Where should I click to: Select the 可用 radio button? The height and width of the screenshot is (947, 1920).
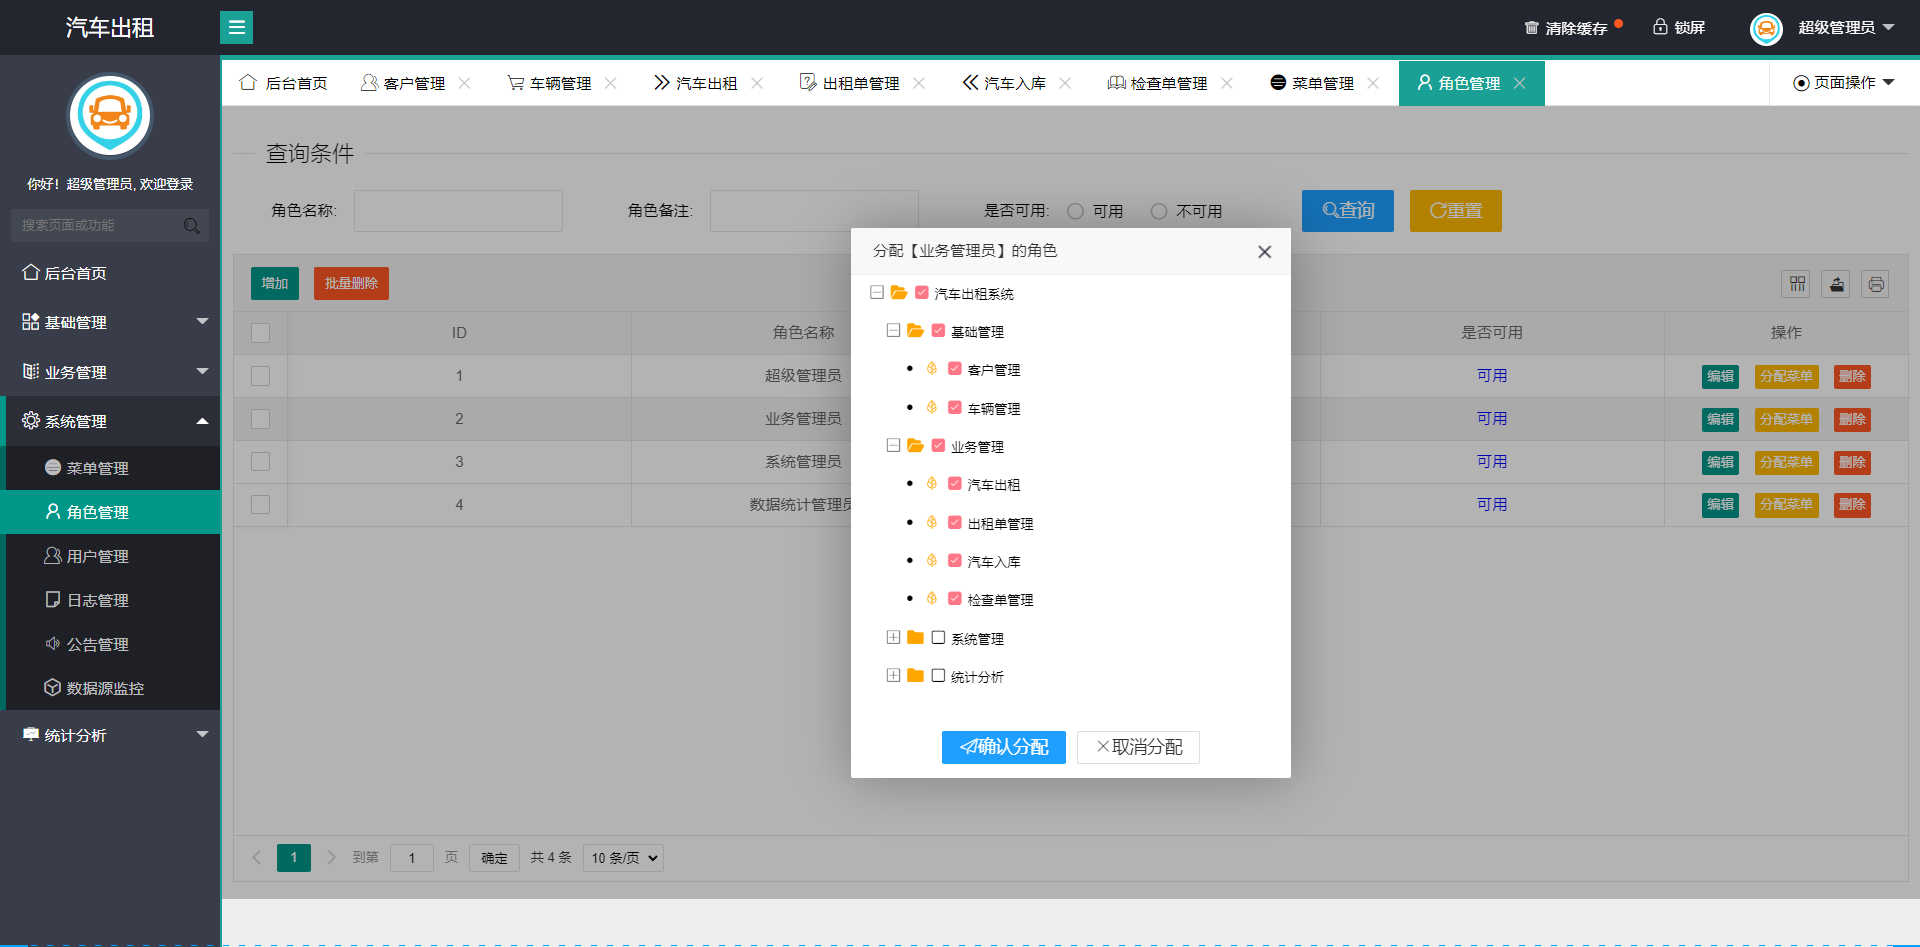coord(1076,211)
